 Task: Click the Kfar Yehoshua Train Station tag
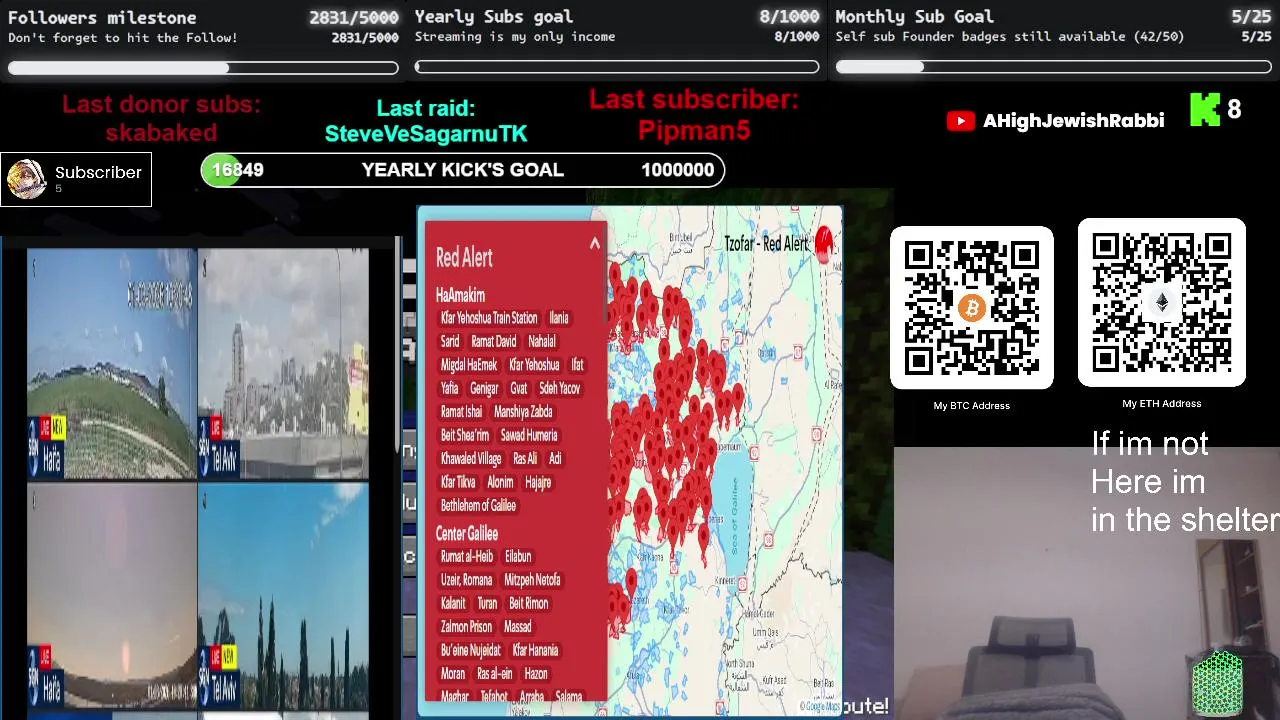489,318
